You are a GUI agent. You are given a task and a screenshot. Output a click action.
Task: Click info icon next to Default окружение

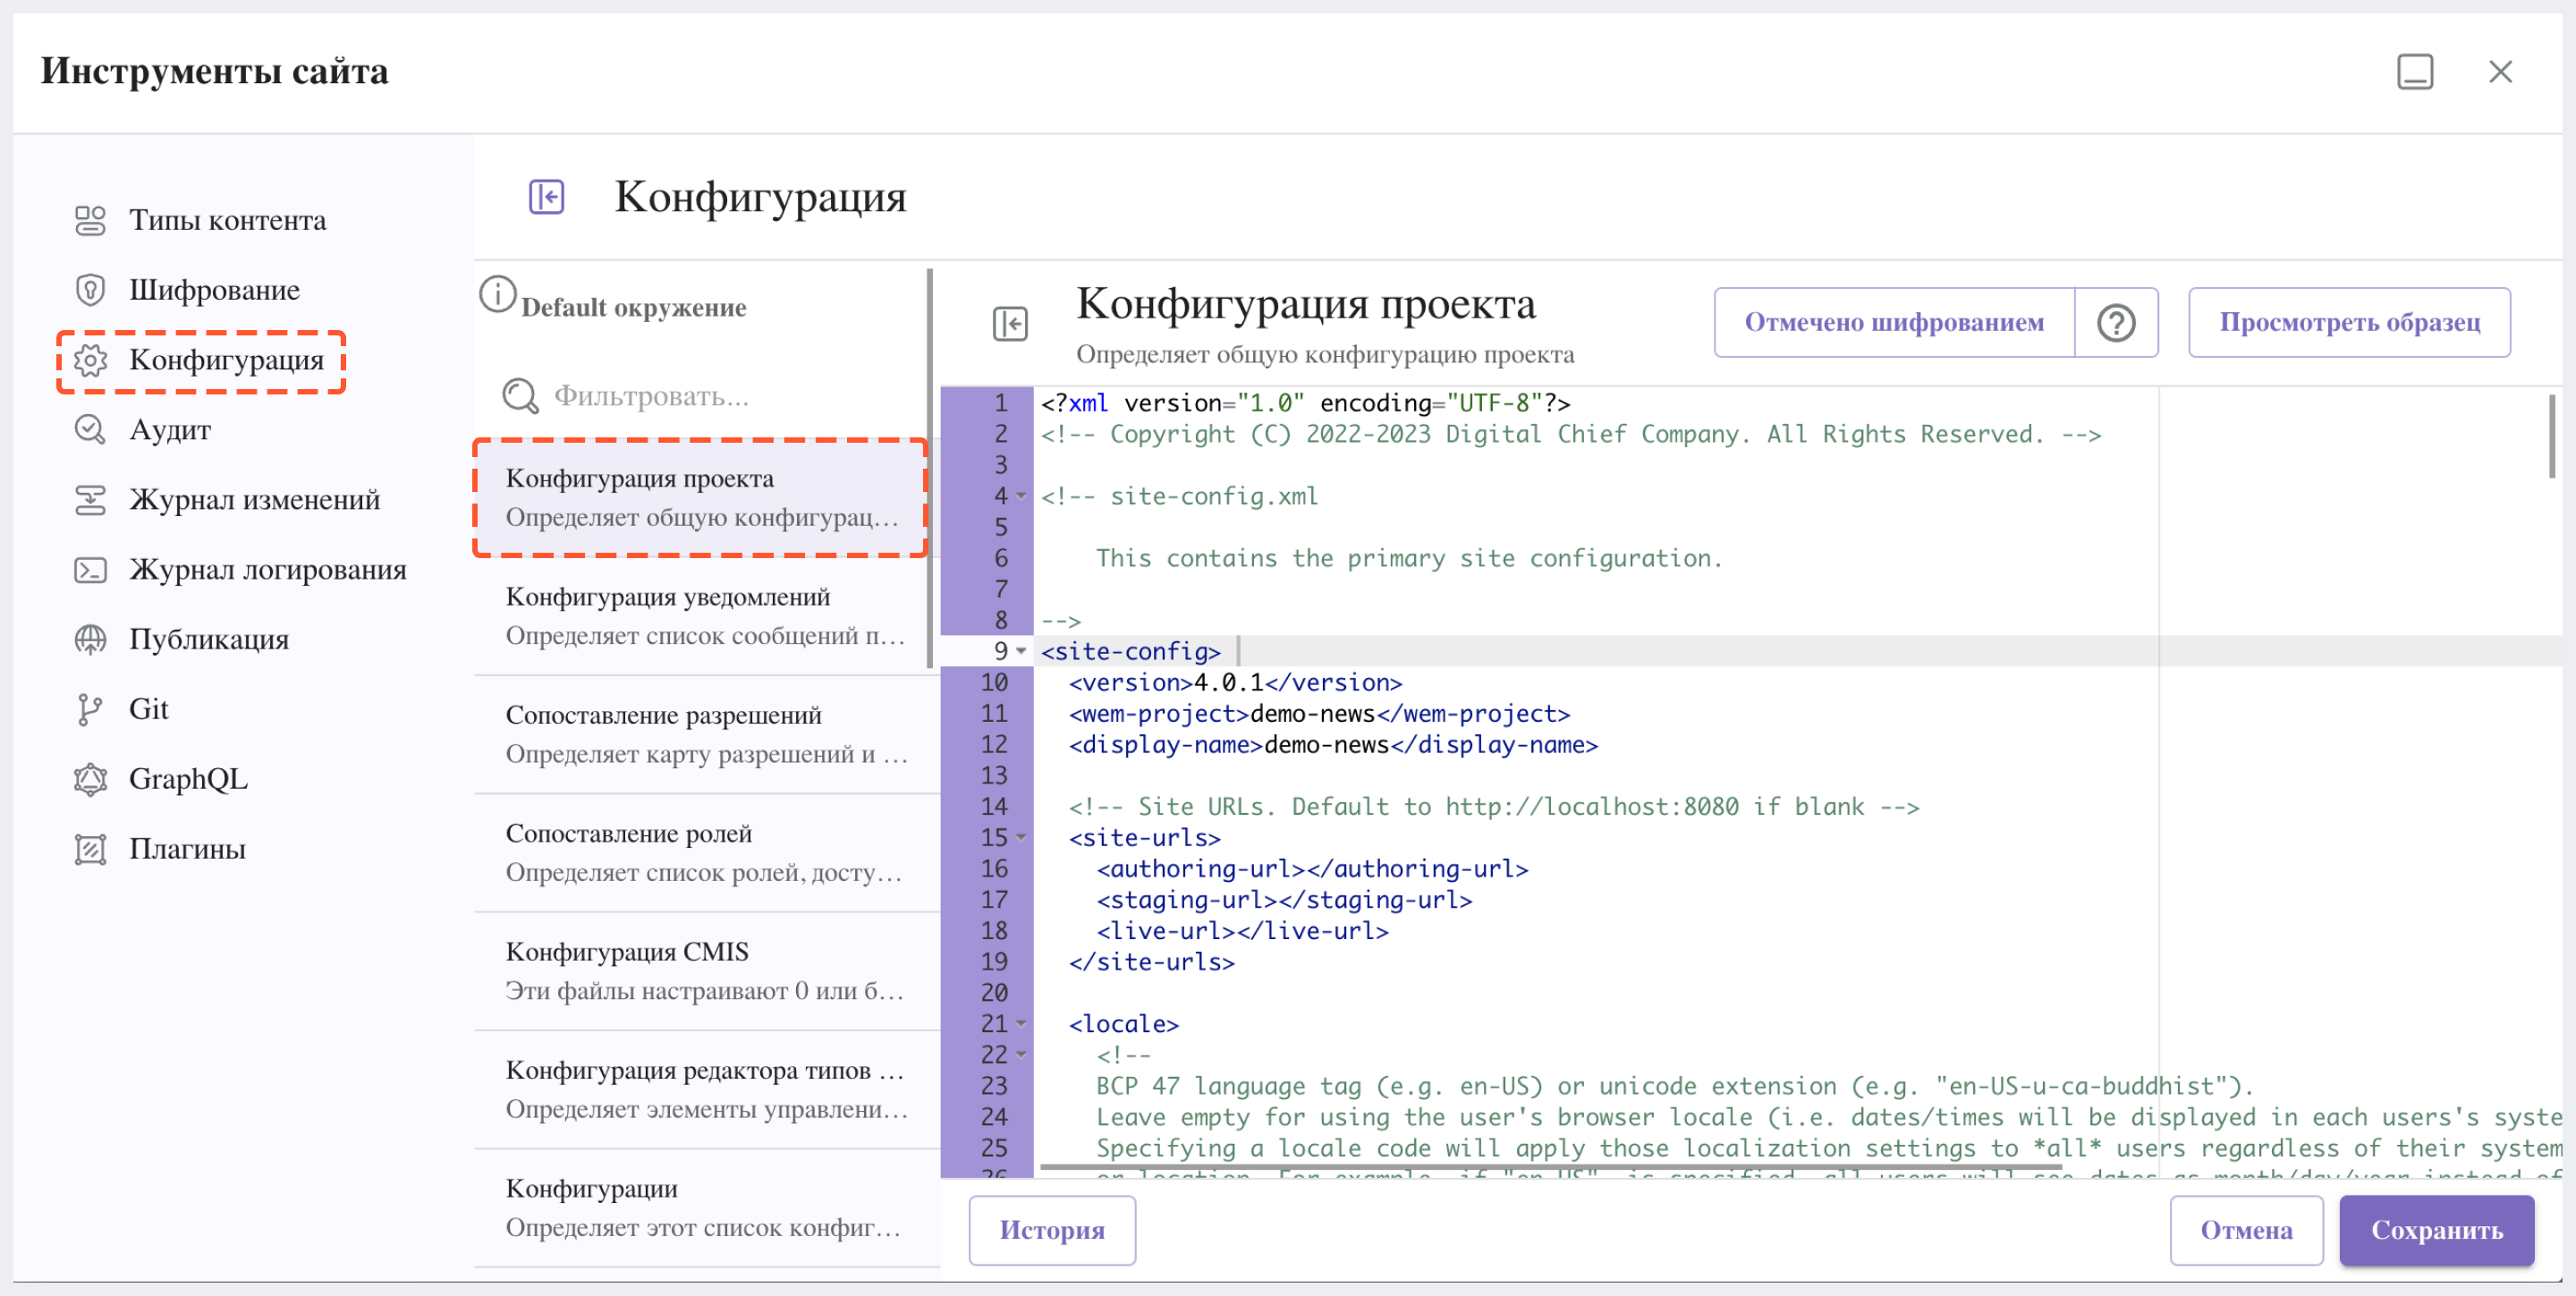point(497,294)
